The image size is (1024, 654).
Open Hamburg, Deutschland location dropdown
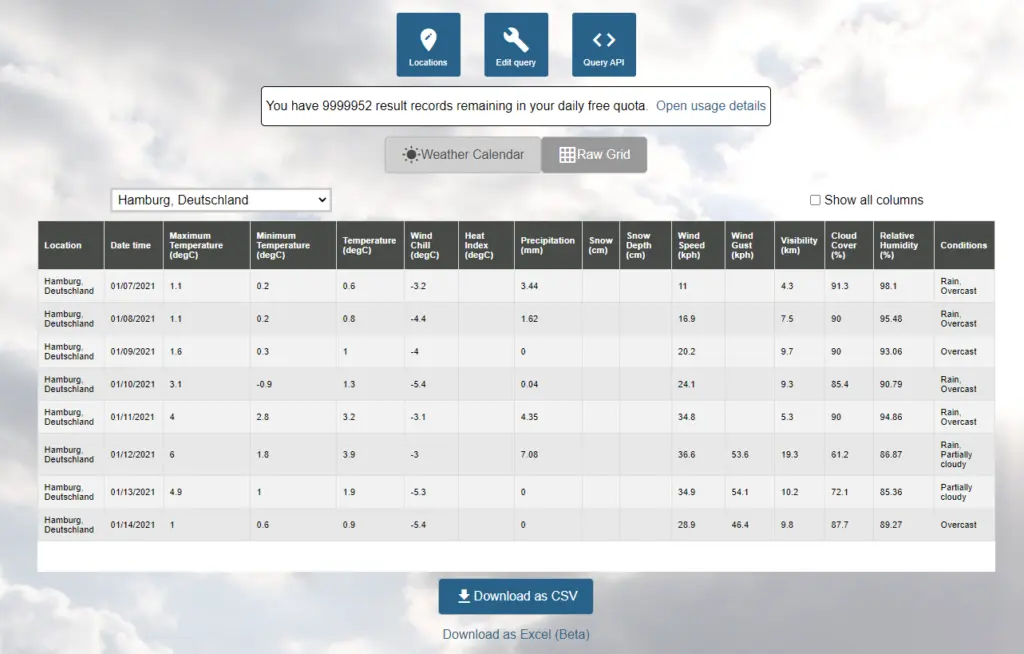(x=220, y=200)
